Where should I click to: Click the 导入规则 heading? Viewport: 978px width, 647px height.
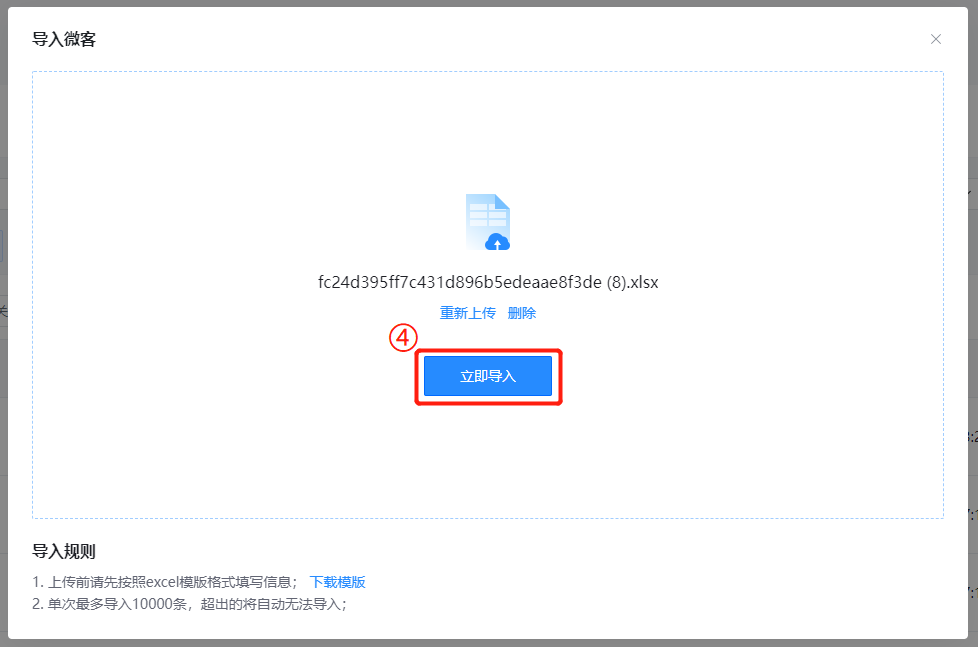pyautogui.click(x=64, y=552)
